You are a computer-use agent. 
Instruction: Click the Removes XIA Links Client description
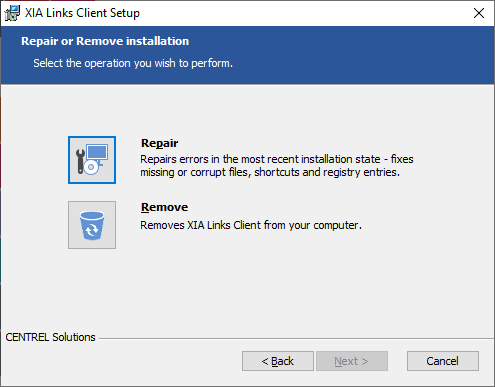coord(251,225)
